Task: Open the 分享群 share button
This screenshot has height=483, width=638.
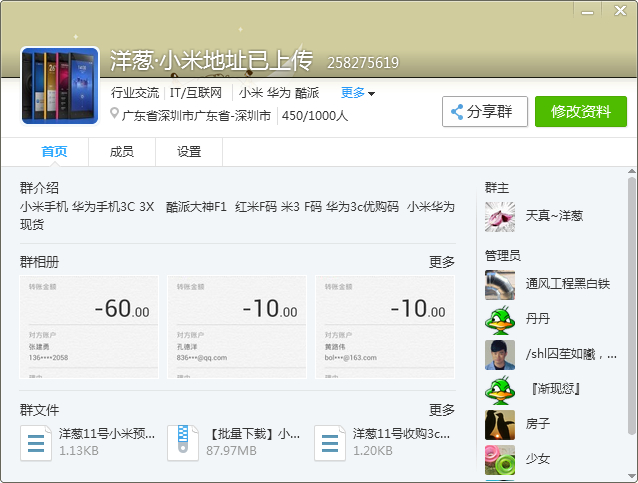Action: point(485,111)
